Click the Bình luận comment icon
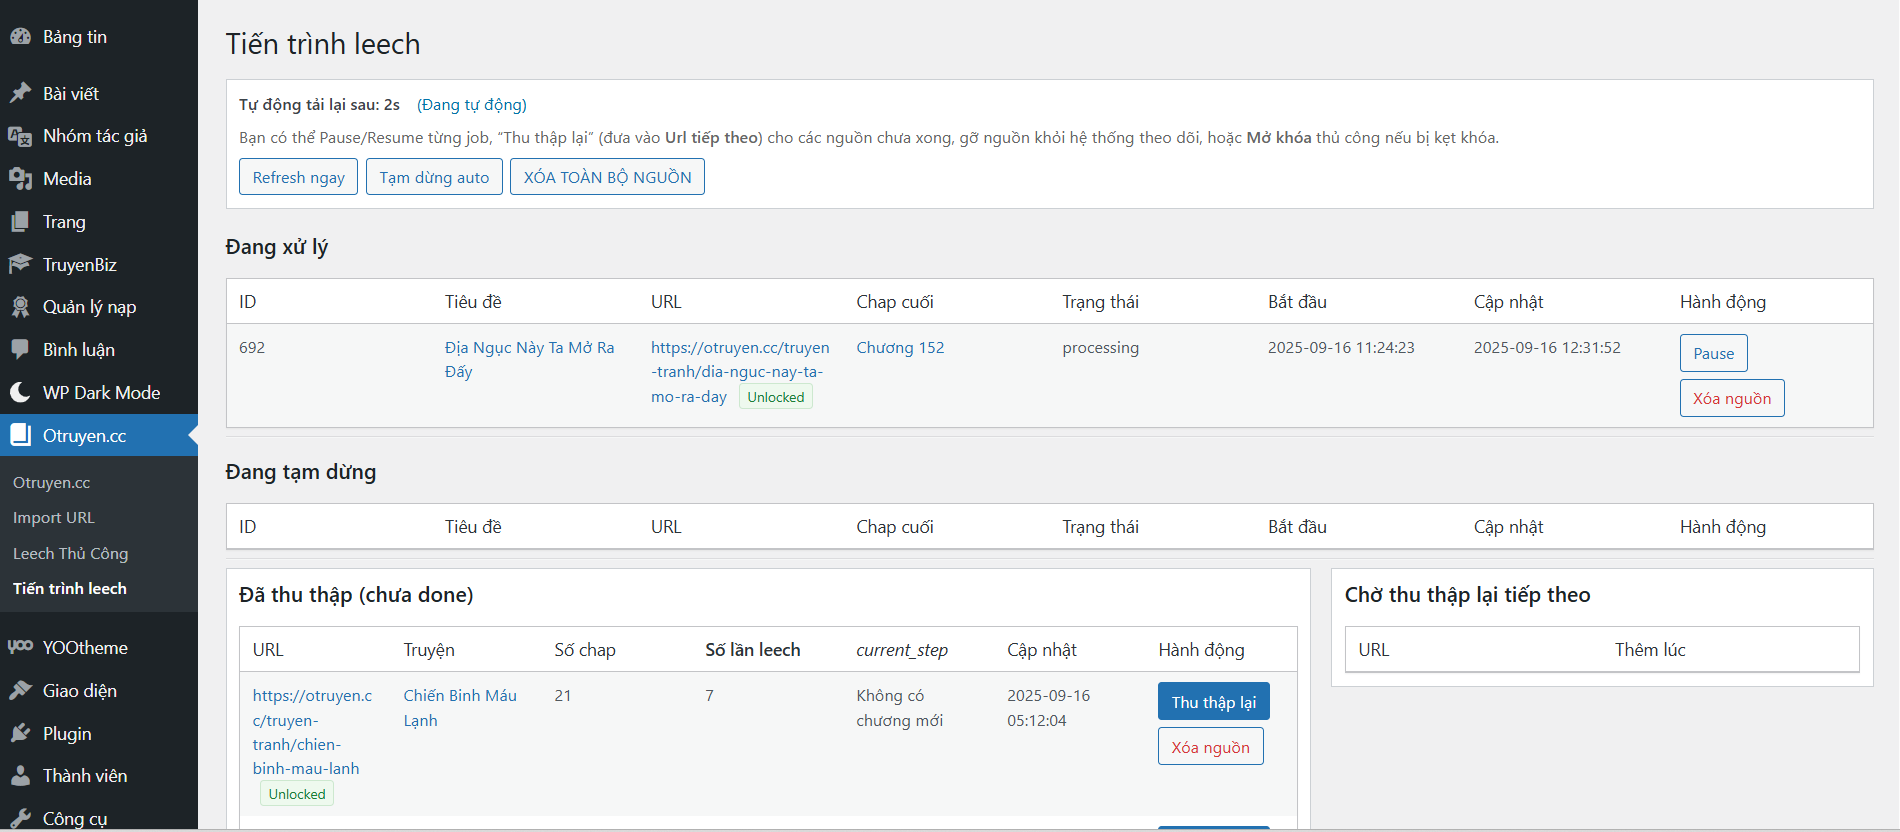This screenshot has height=832, width=1900. pyautogui.click(x=20, y=349)
